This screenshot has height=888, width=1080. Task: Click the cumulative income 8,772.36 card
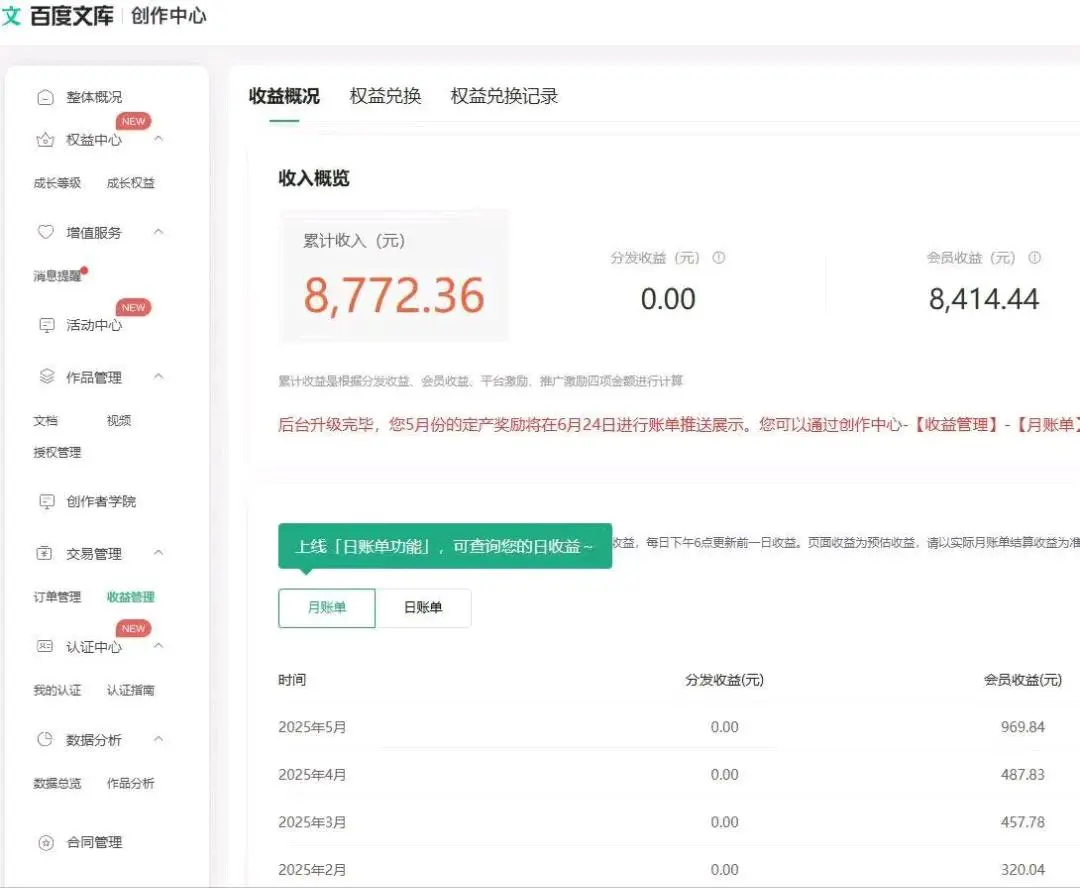coord(394,276)
